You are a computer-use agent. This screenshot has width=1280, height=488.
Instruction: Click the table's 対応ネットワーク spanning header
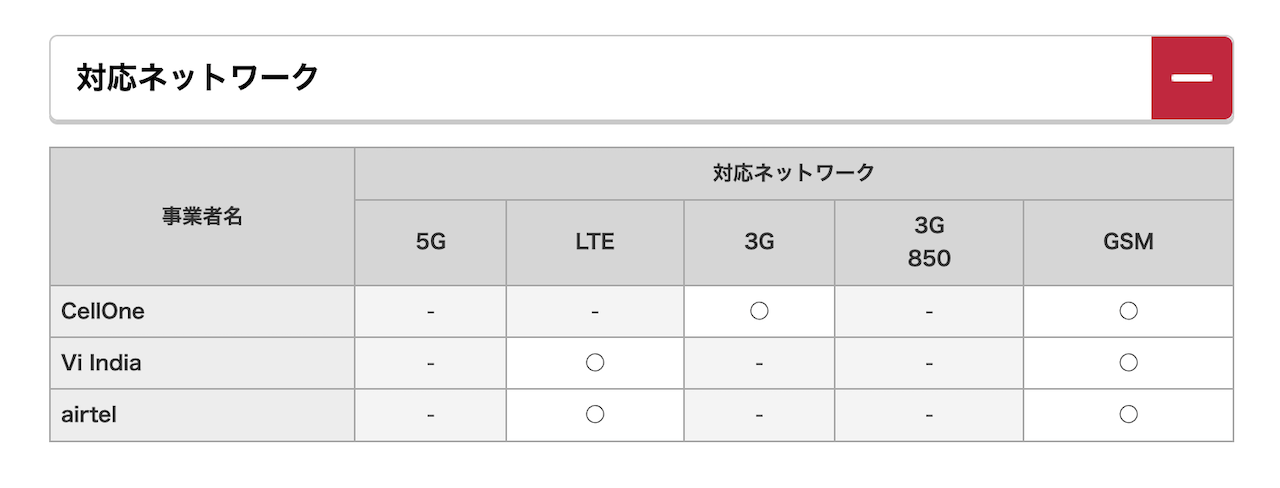click(794, 174)
